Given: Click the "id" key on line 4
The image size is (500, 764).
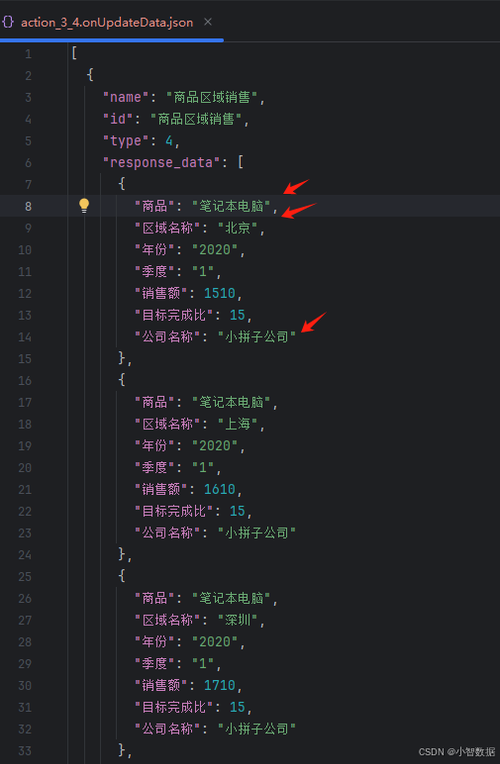Looking at the screenshot, I should [x=118, y=119].
